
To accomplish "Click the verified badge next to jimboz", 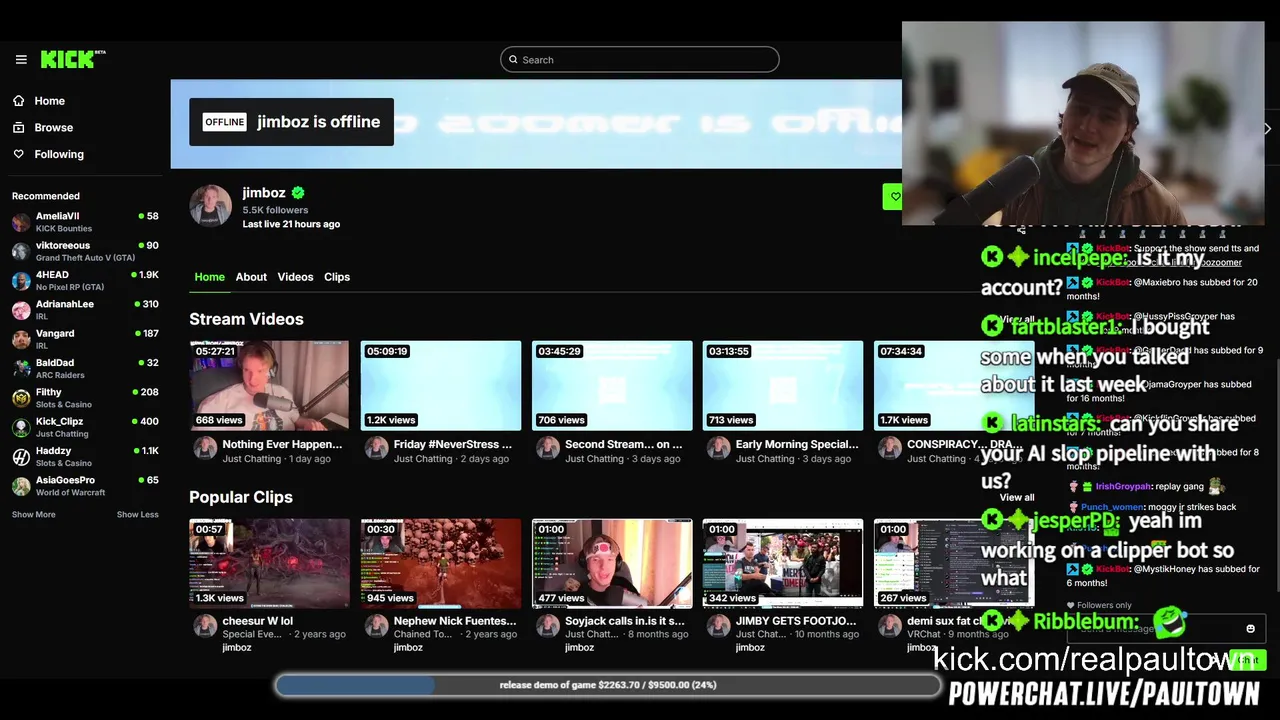I will (298, 193).
